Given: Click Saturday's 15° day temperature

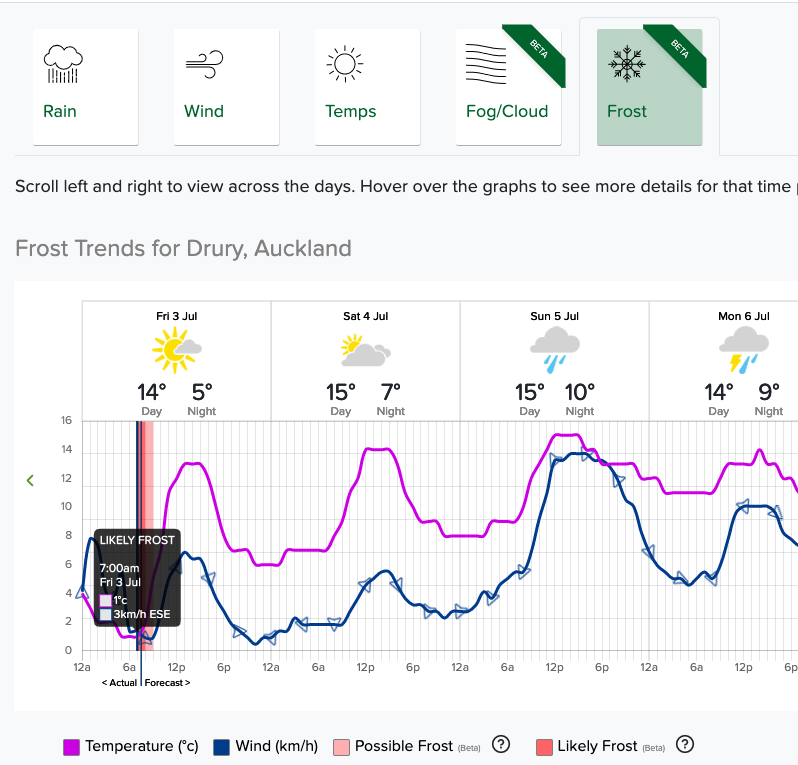Looking at the screenshot, I should 341,392.
